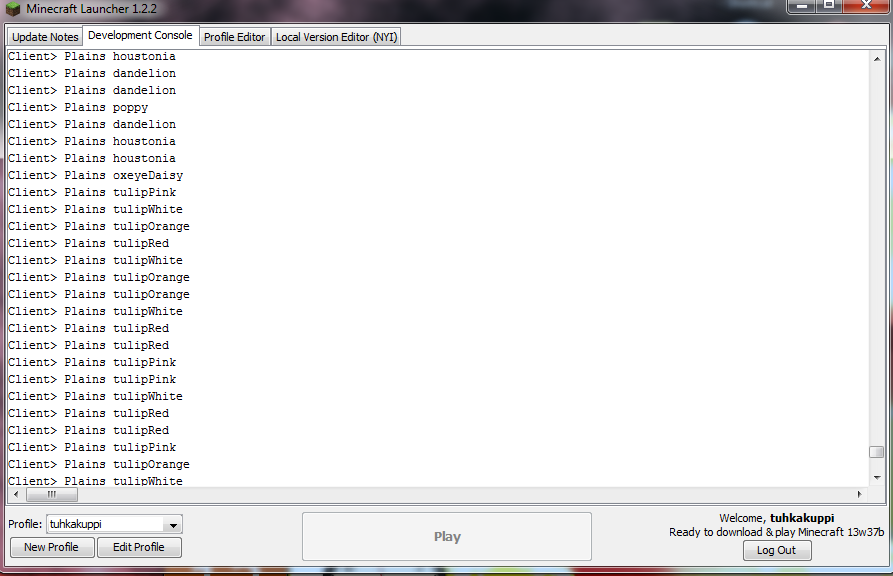The width and height of the screenshot is (893, 576).
Task: Click the first 'Client> Plains tulipOrange' line
Action: coord(99,226)
